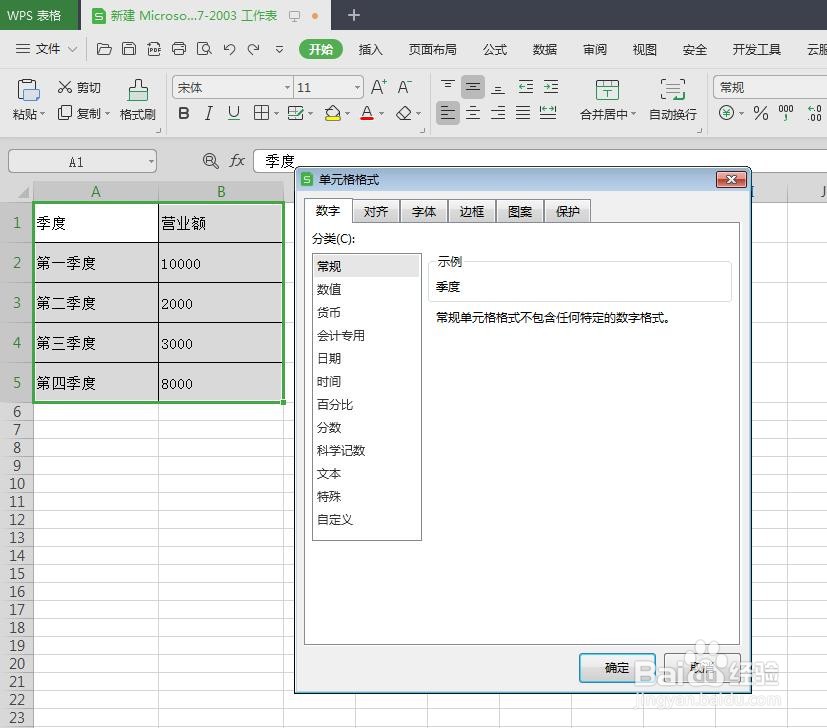Open font color dropdown arrow
This screenshot has width=827, height=728.
pyautogui.click(x=381, y=113)
